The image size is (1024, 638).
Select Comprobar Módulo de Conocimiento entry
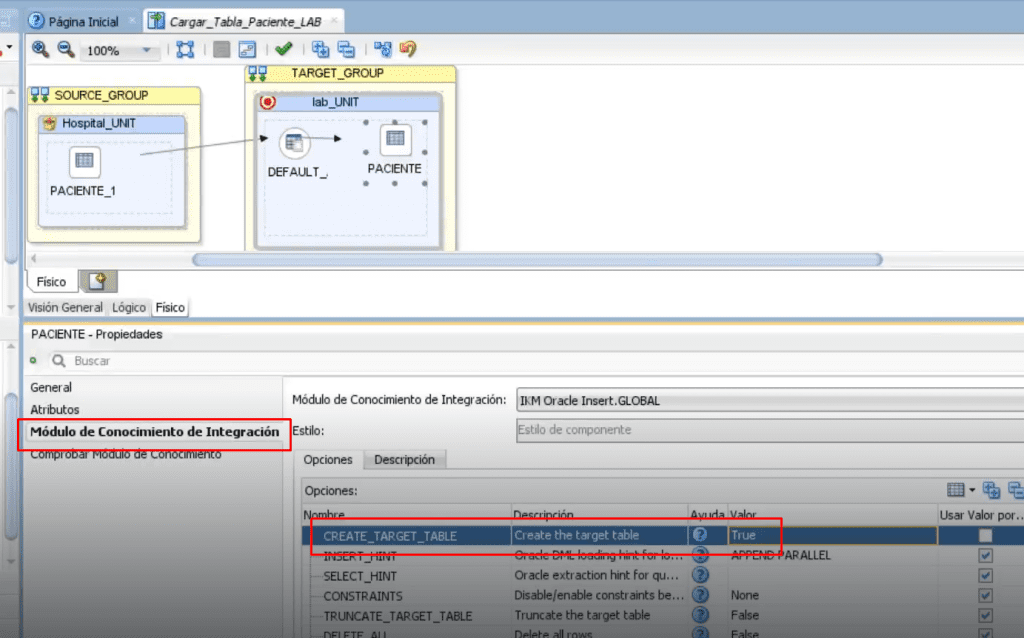click(x=125, y=455)
